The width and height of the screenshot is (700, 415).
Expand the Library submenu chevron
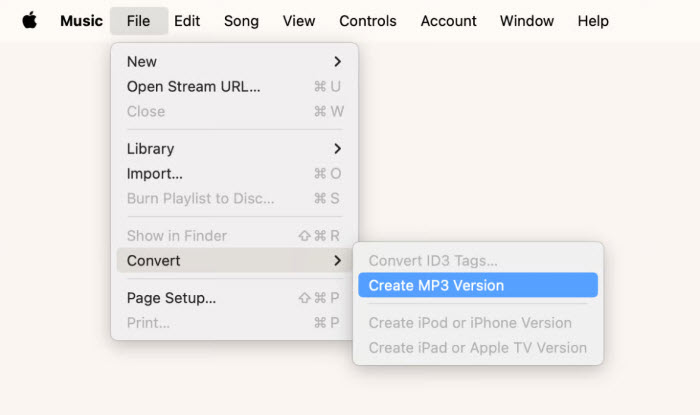click(338, 149)
